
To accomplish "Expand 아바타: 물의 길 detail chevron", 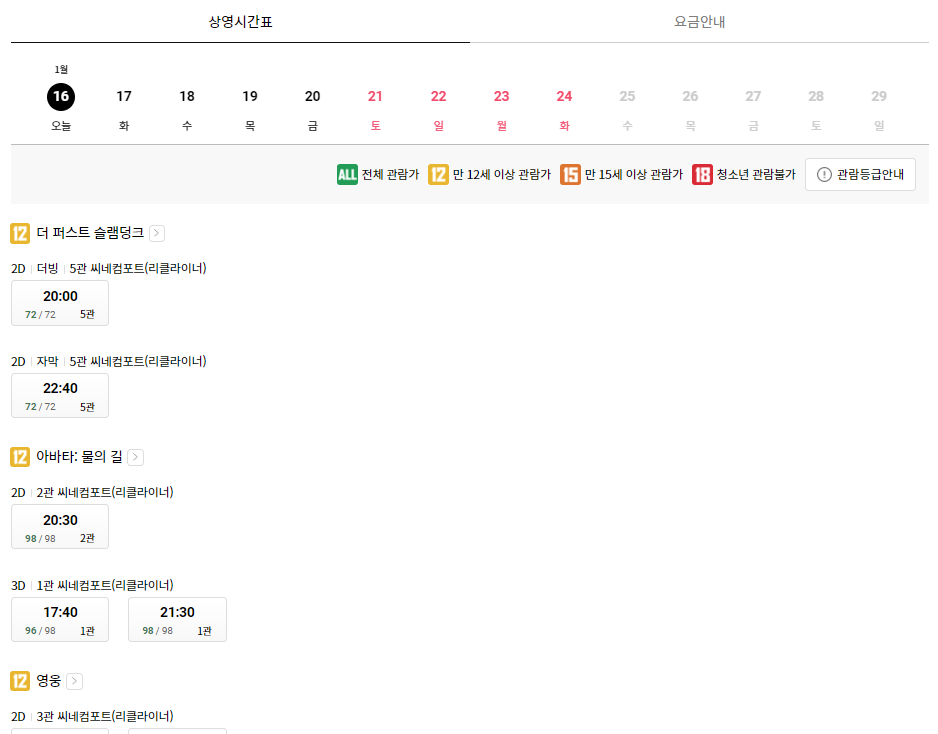I will coord(136,457).
